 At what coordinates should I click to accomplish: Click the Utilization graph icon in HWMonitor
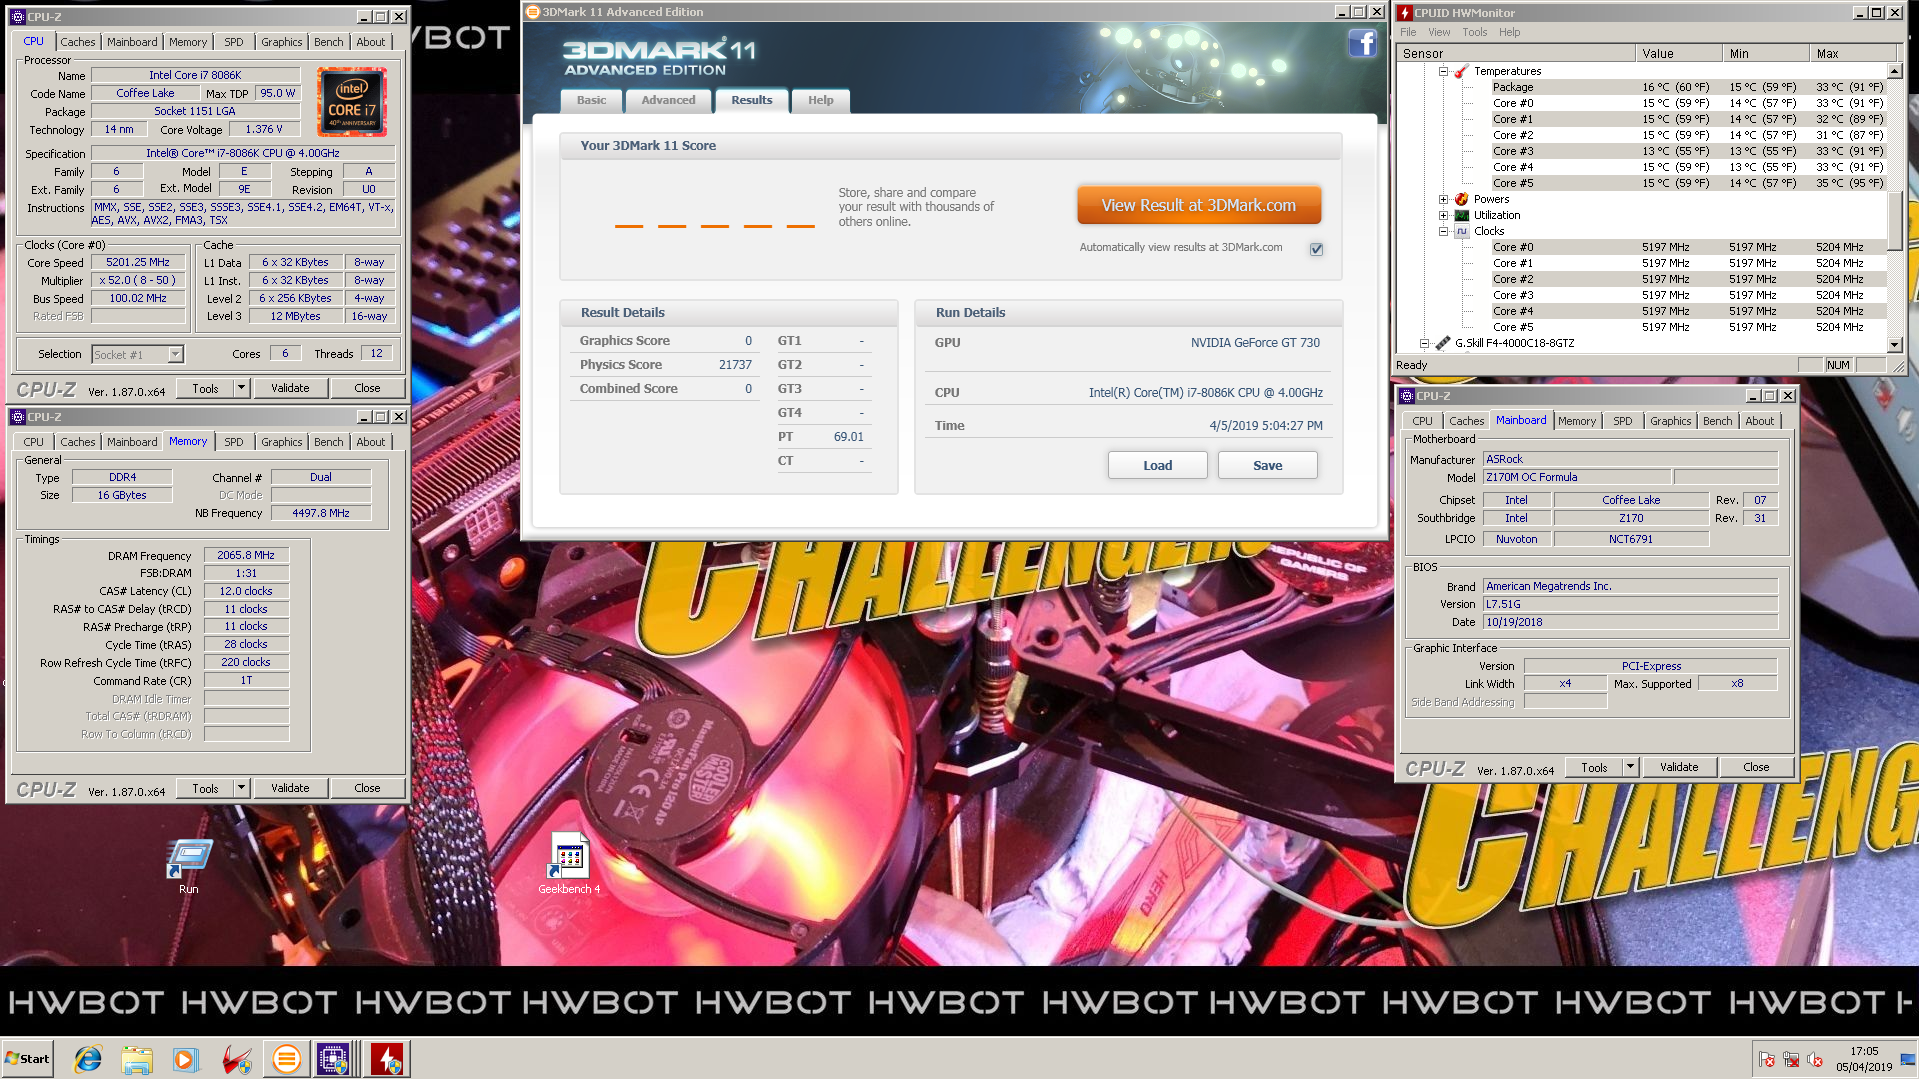click(1461, 215)
